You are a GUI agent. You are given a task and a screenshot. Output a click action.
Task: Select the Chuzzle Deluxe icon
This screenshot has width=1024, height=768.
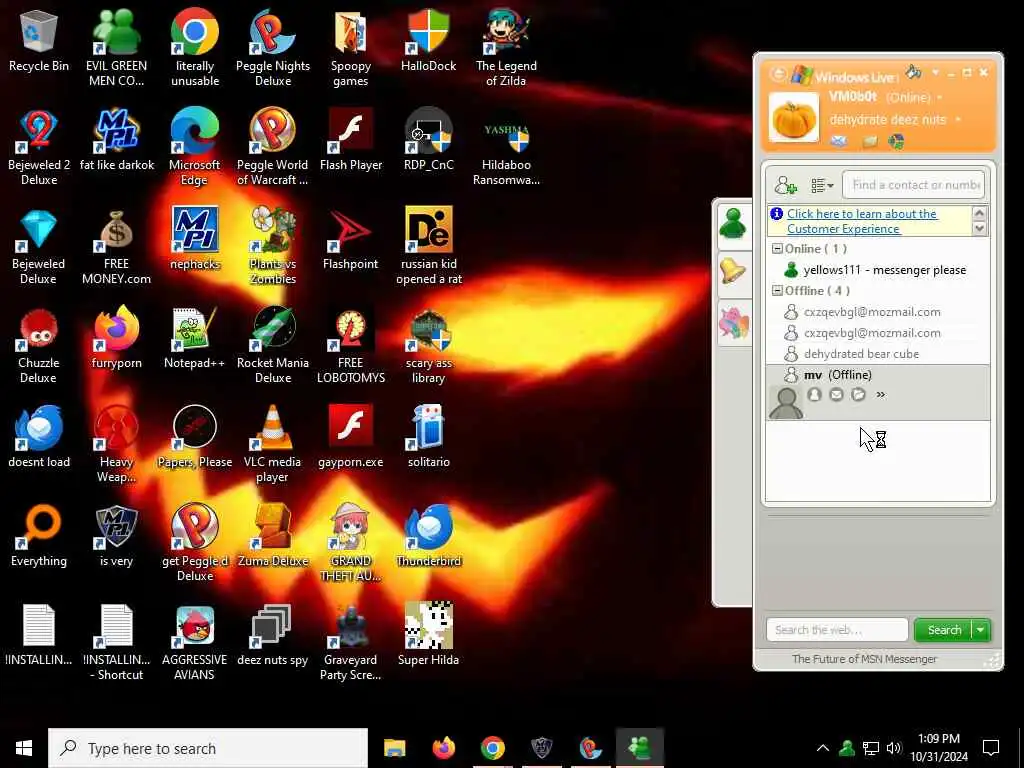point(39,346)
